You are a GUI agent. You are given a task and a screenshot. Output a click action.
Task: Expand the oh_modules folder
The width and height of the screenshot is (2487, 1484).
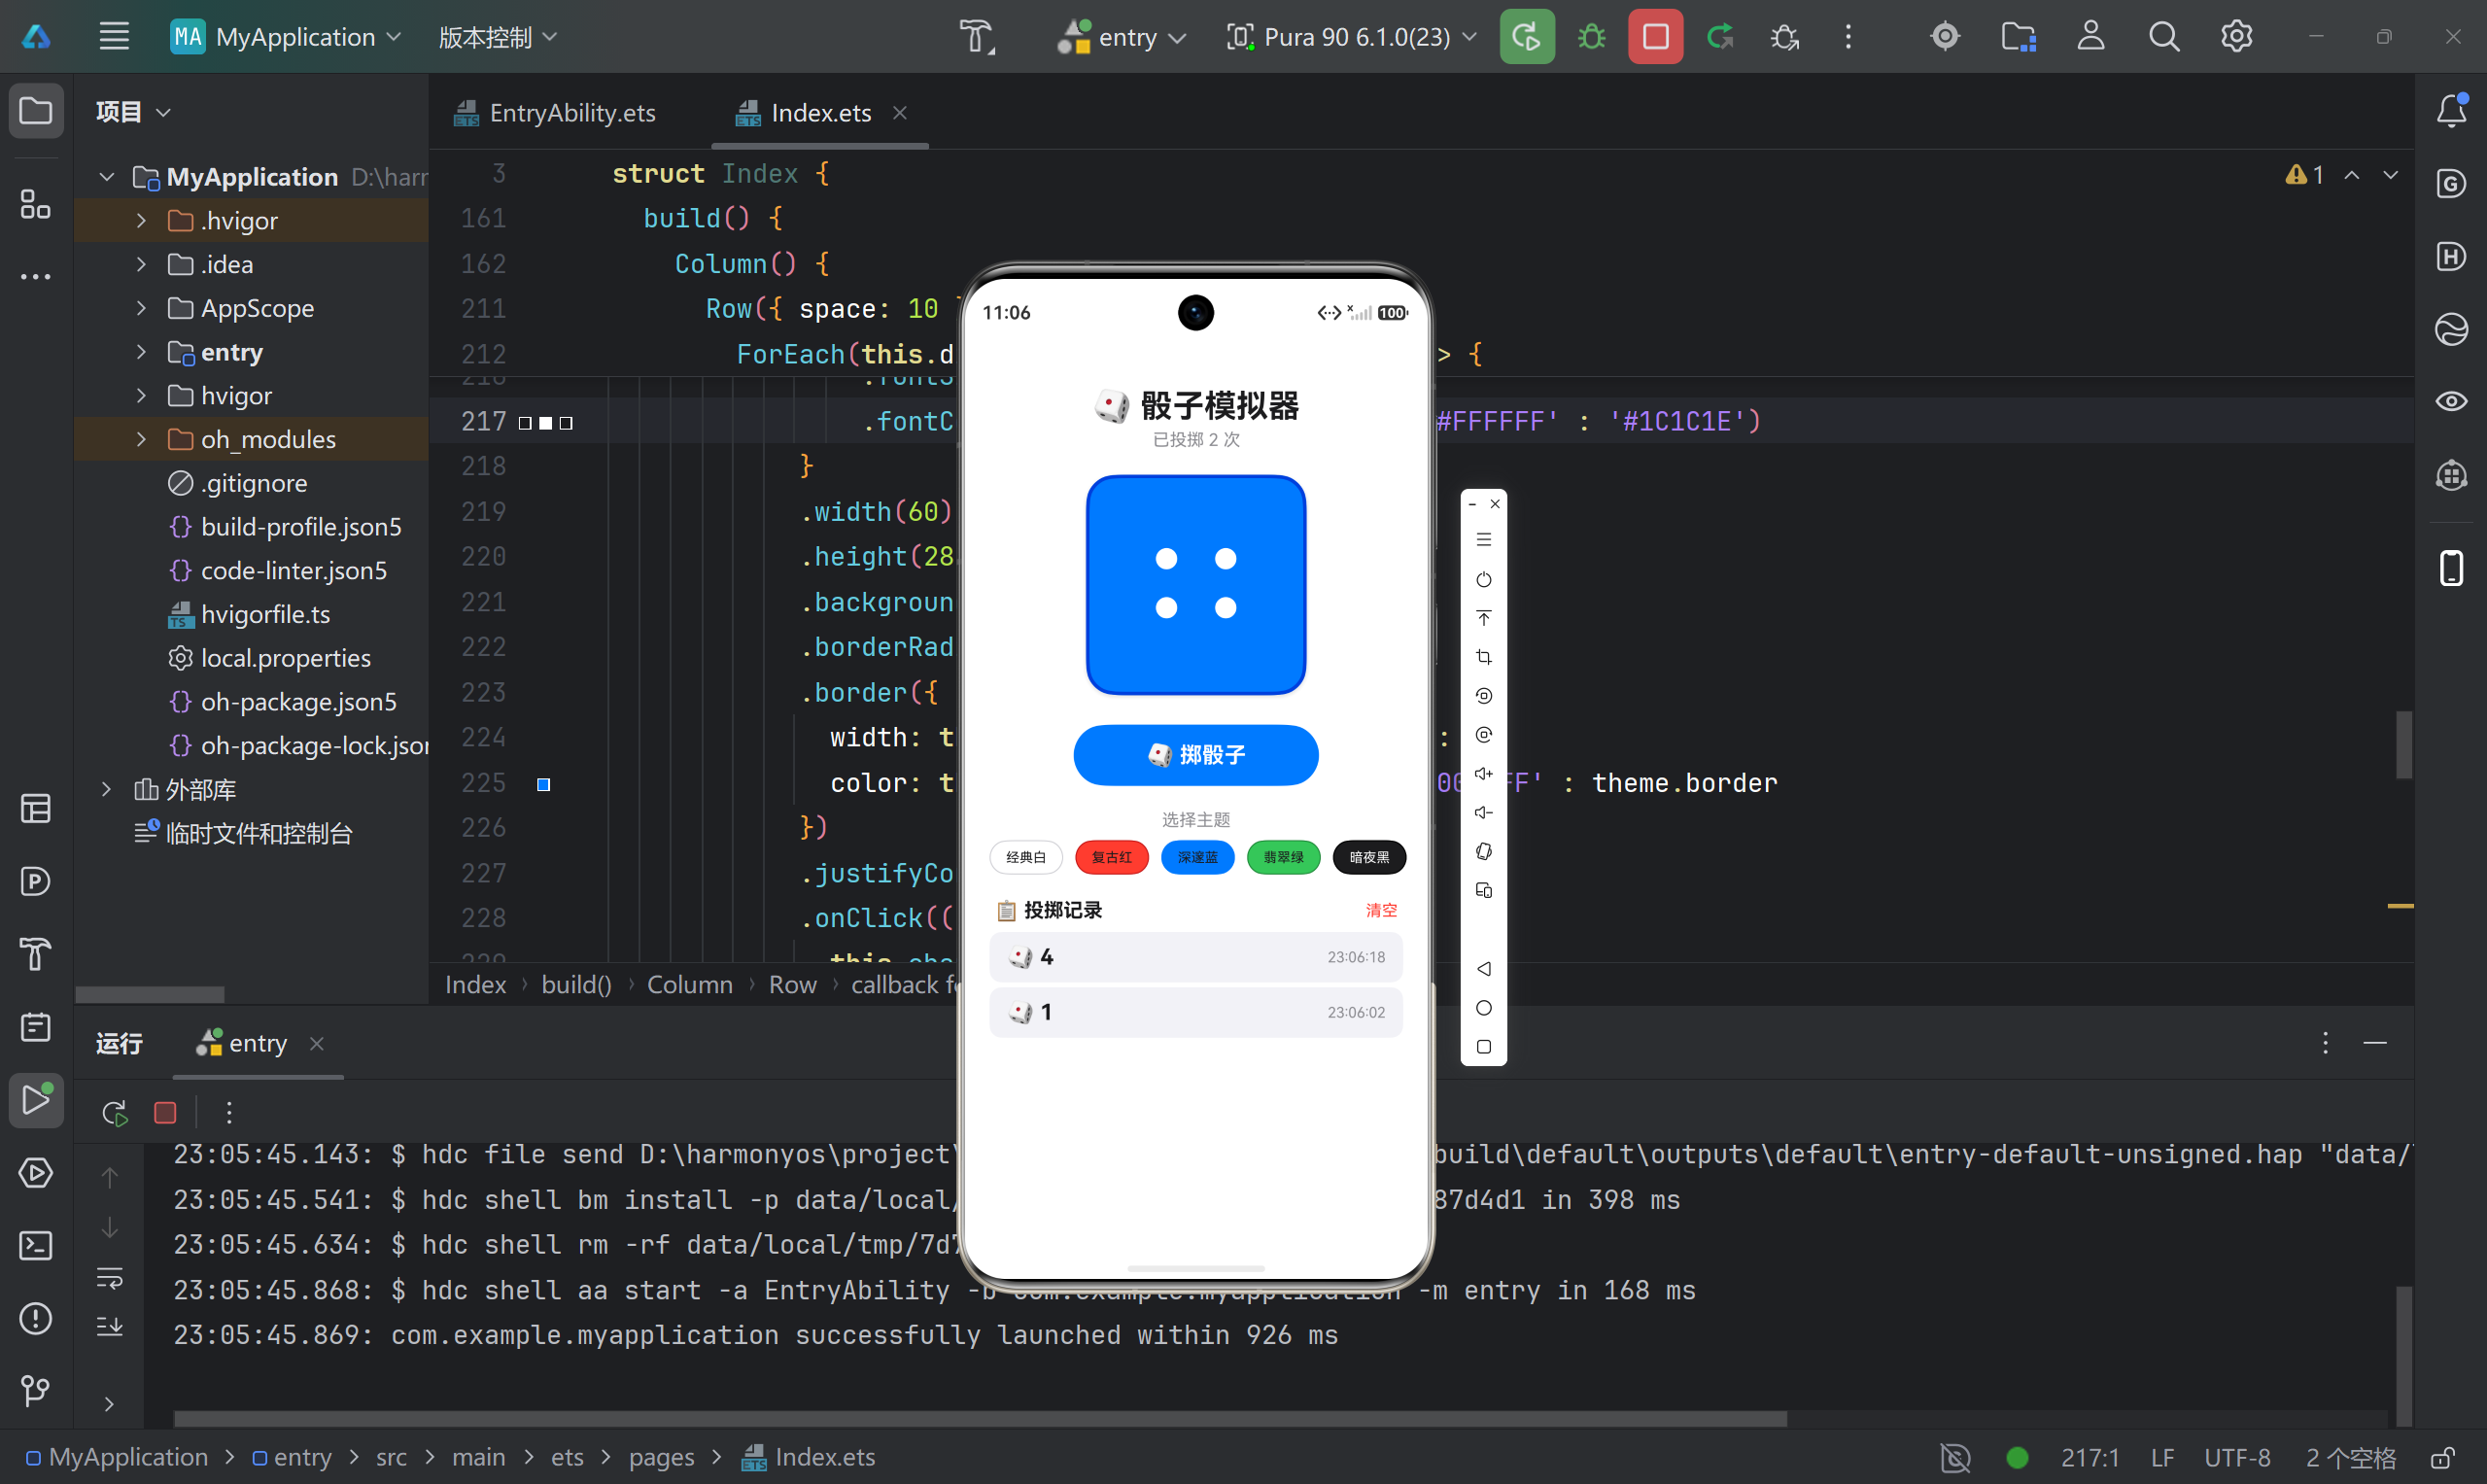click(141, 439)
